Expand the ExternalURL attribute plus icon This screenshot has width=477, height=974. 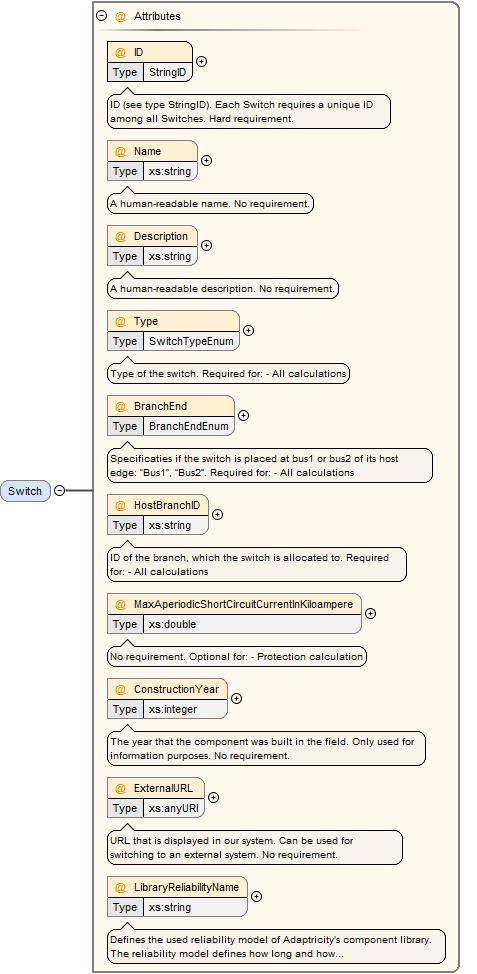pos(213,798)
